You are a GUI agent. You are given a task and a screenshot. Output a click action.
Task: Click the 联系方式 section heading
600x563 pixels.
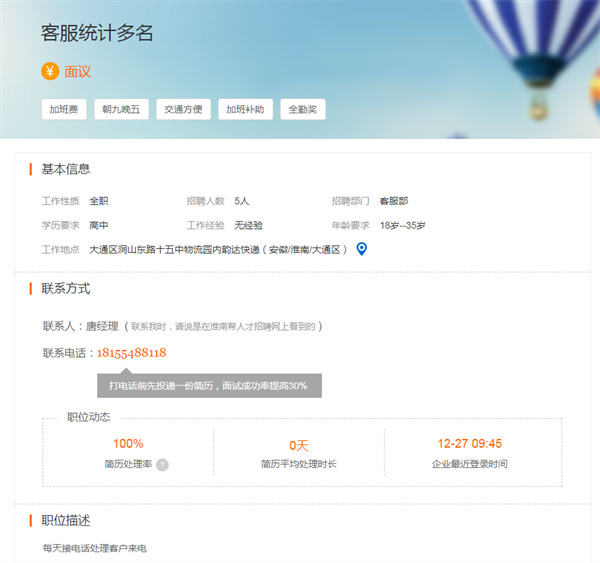(65, 289)
